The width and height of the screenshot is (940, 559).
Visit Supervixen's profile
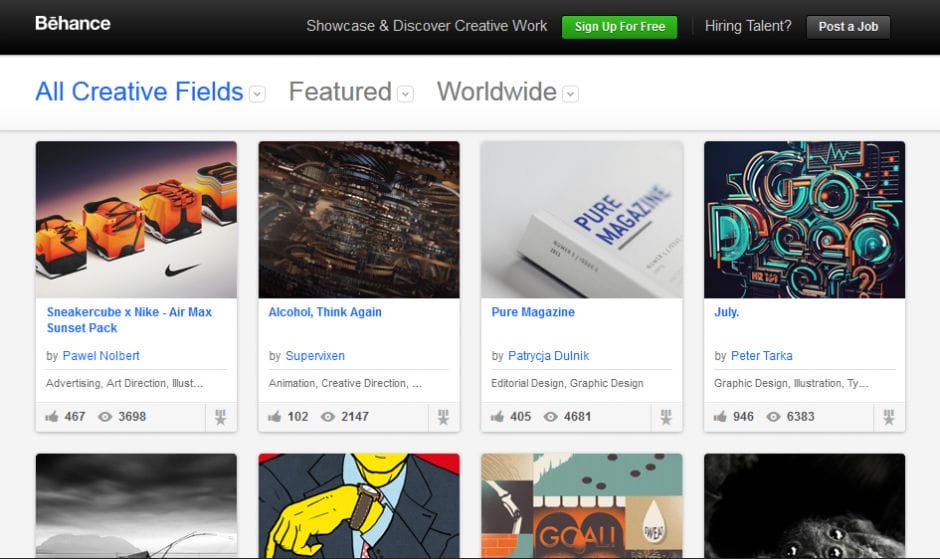pos(315,356)
